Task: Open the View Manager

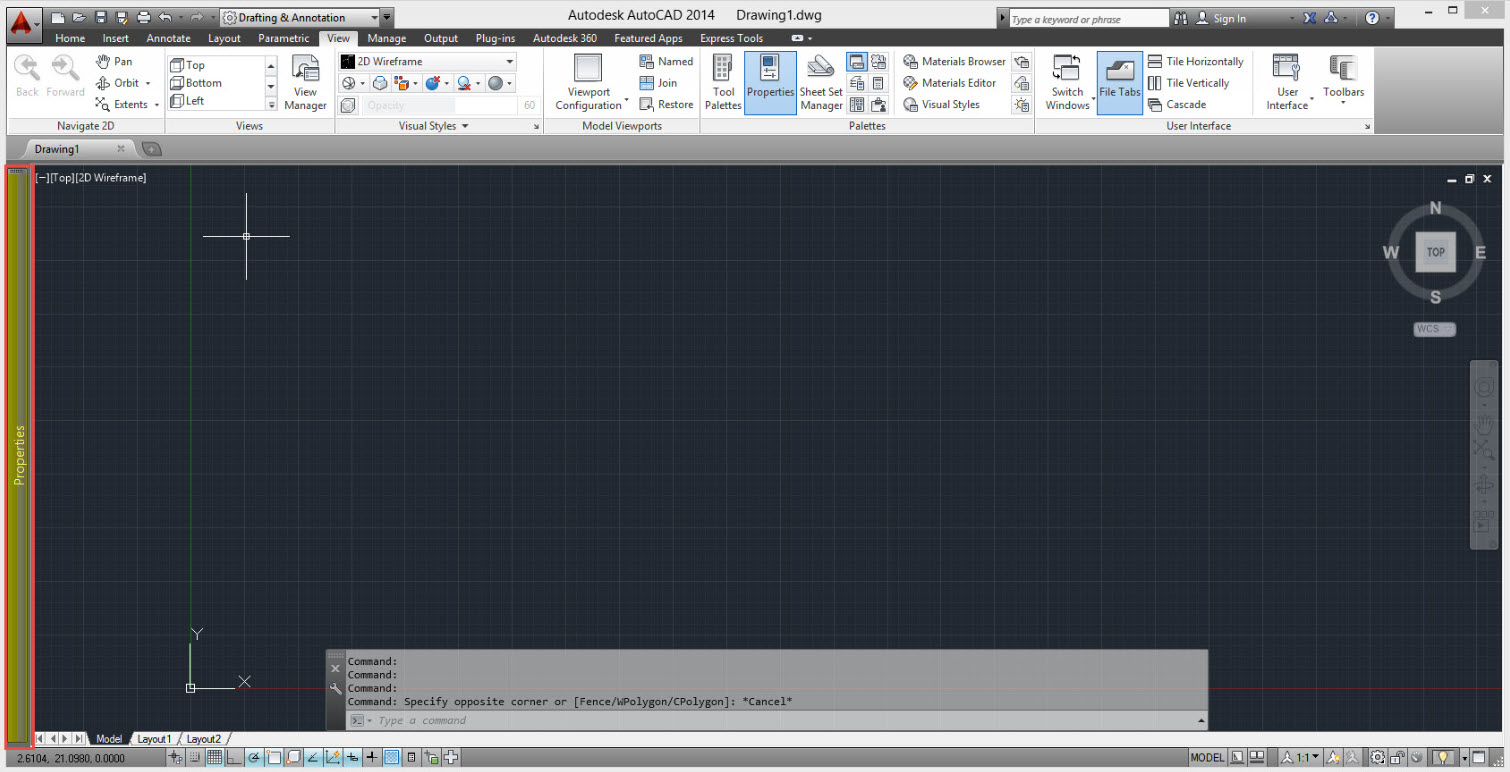Action: pos(305,82)
